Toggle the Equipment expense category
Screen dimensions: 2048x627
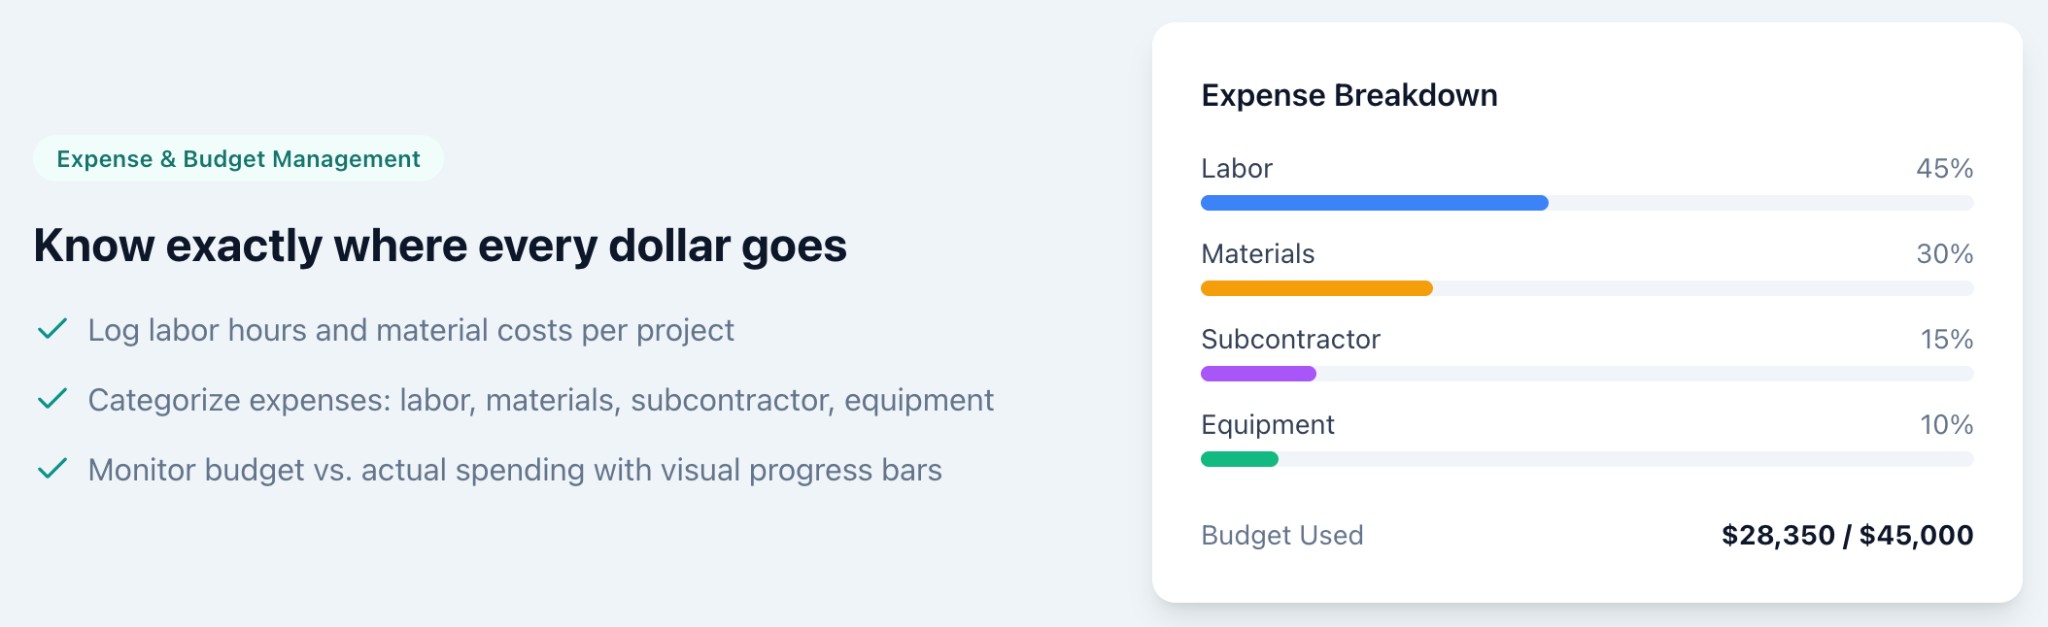pos(1266,424)
